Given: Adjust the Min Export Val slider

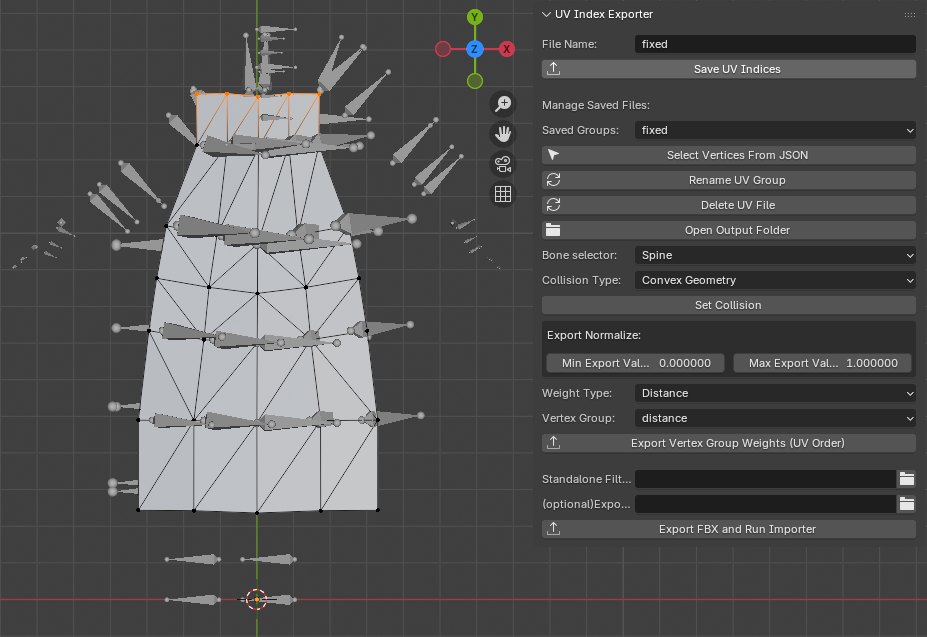Looking at the screenshot, I should (634, 363).
